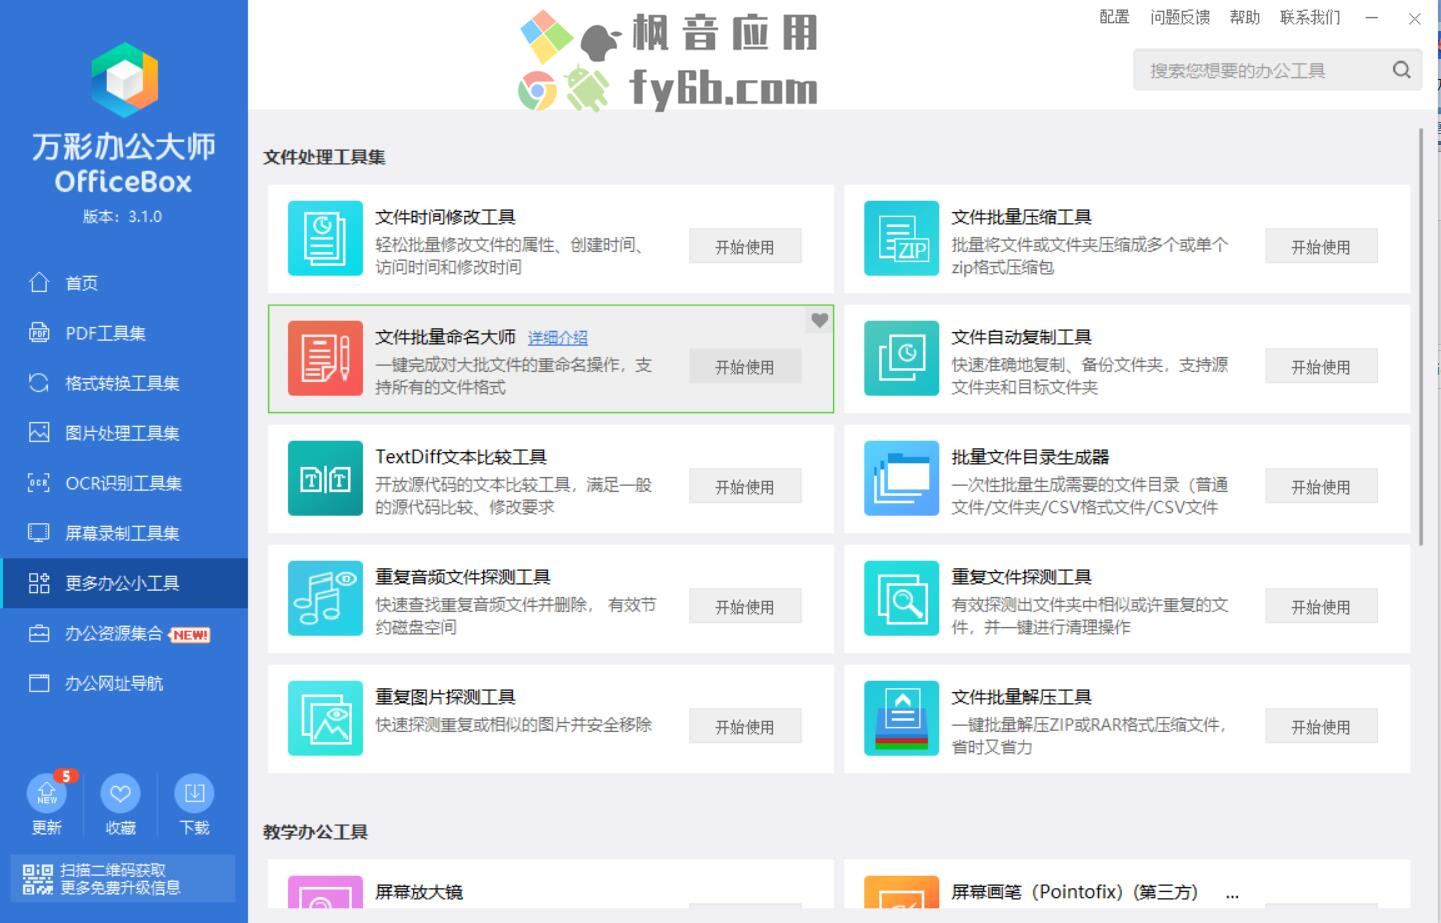
Task: Click 开始使用 for 文件自动复制工具
Action: click(x=1321, y=366)
